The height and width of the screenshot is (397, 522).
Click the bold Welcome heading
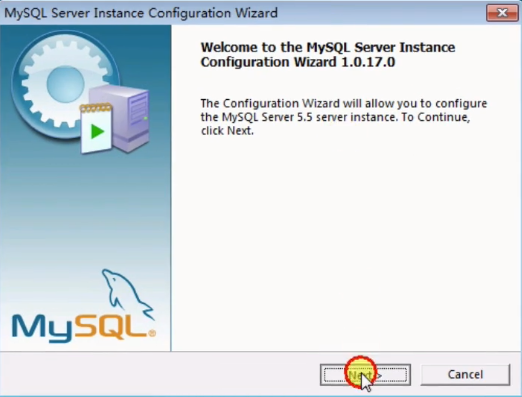(x=328, y=55)
